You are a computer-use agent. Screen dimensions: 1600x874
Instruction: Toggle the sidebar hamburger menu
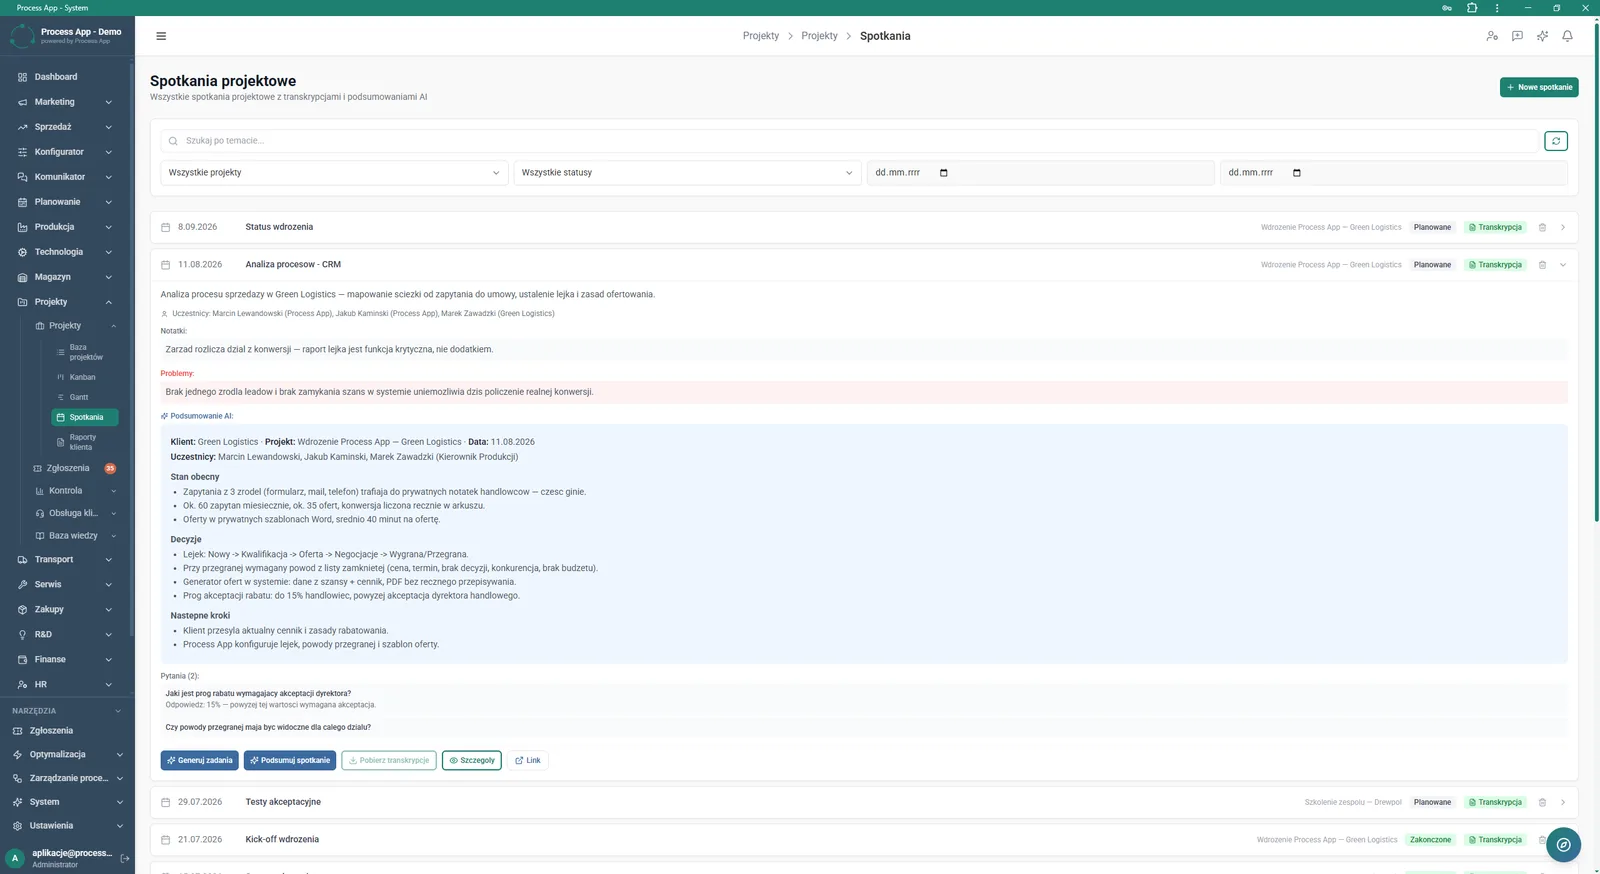tap(161, 36)
